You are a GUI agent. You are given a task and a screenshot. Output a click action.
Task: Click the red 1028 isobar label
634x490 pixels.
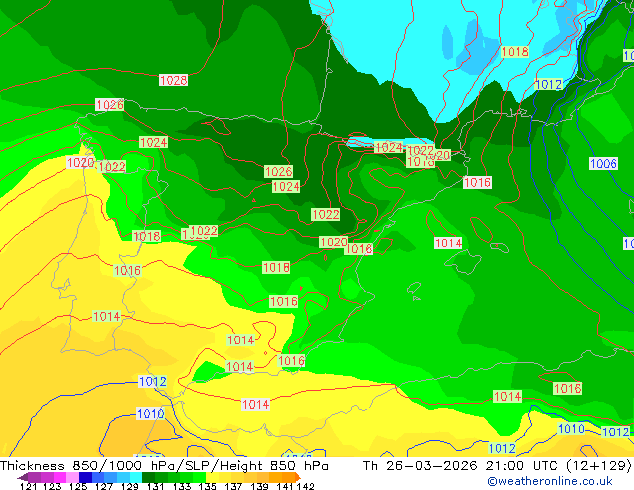pyautogui.click(x=173, y=80)
